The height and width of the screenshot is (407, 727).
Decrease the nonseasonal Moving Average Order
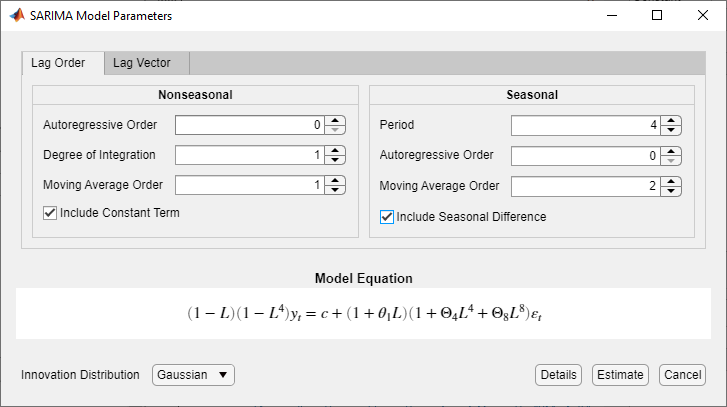[x=336, y=190]
